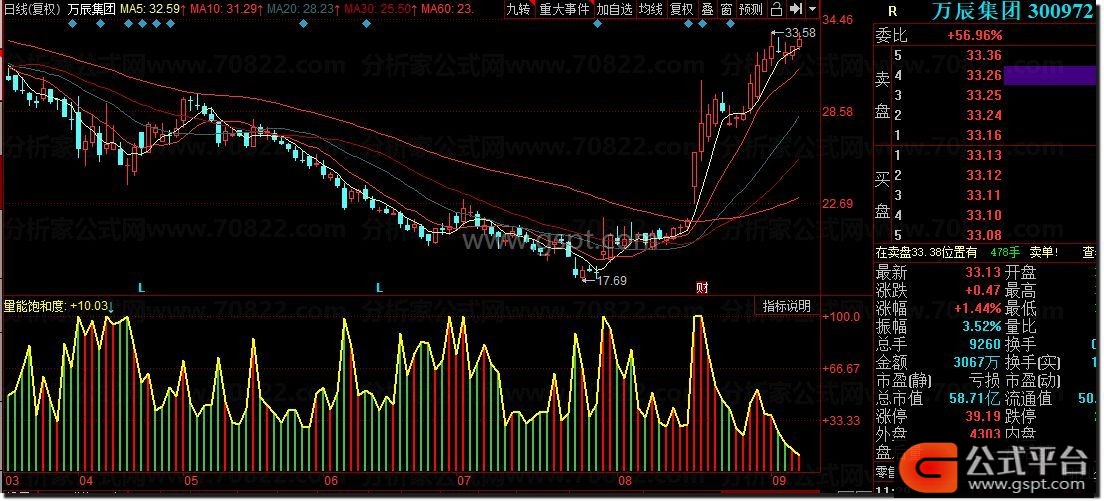The height and width of the screenshot is (501, 1104).
Task: Select sell level 1 price 33.16
Action: coord(984,135)
